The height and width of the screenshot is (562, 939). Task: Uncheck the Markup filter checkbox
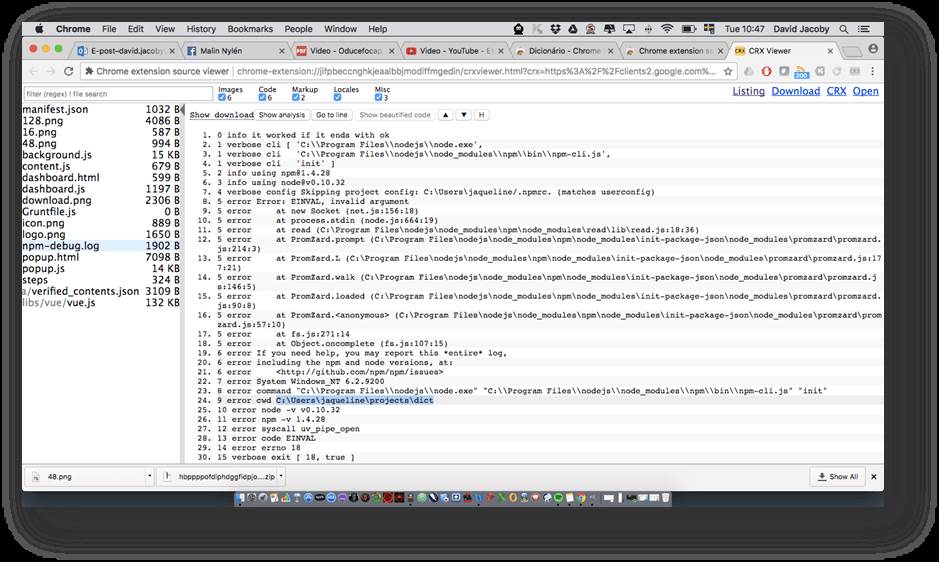(x=297, y=98)
